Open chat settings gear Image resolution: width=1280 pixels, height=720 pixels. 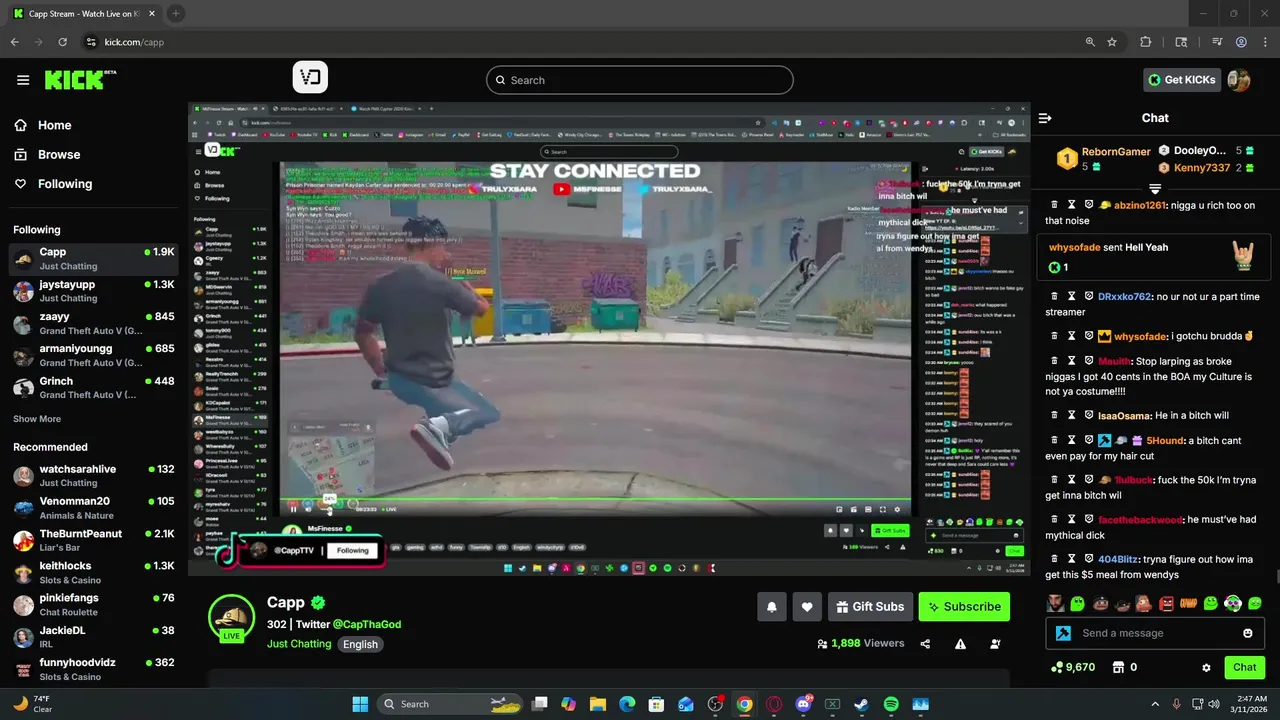tap(1206, 668)
